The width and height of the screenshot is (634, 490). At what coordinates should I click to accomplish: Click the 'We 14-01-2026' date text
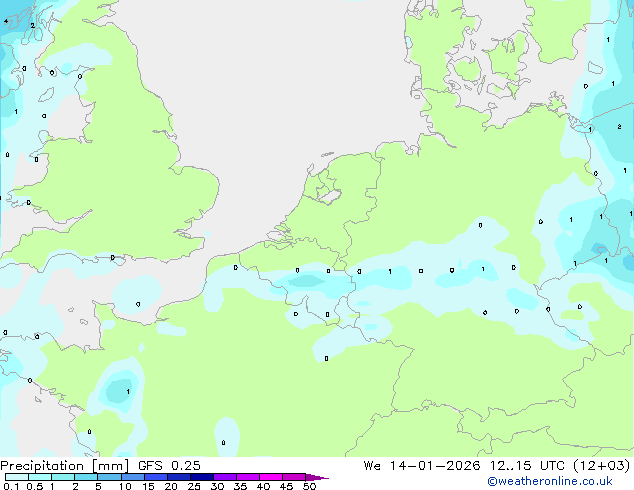(x=422, y=466)
